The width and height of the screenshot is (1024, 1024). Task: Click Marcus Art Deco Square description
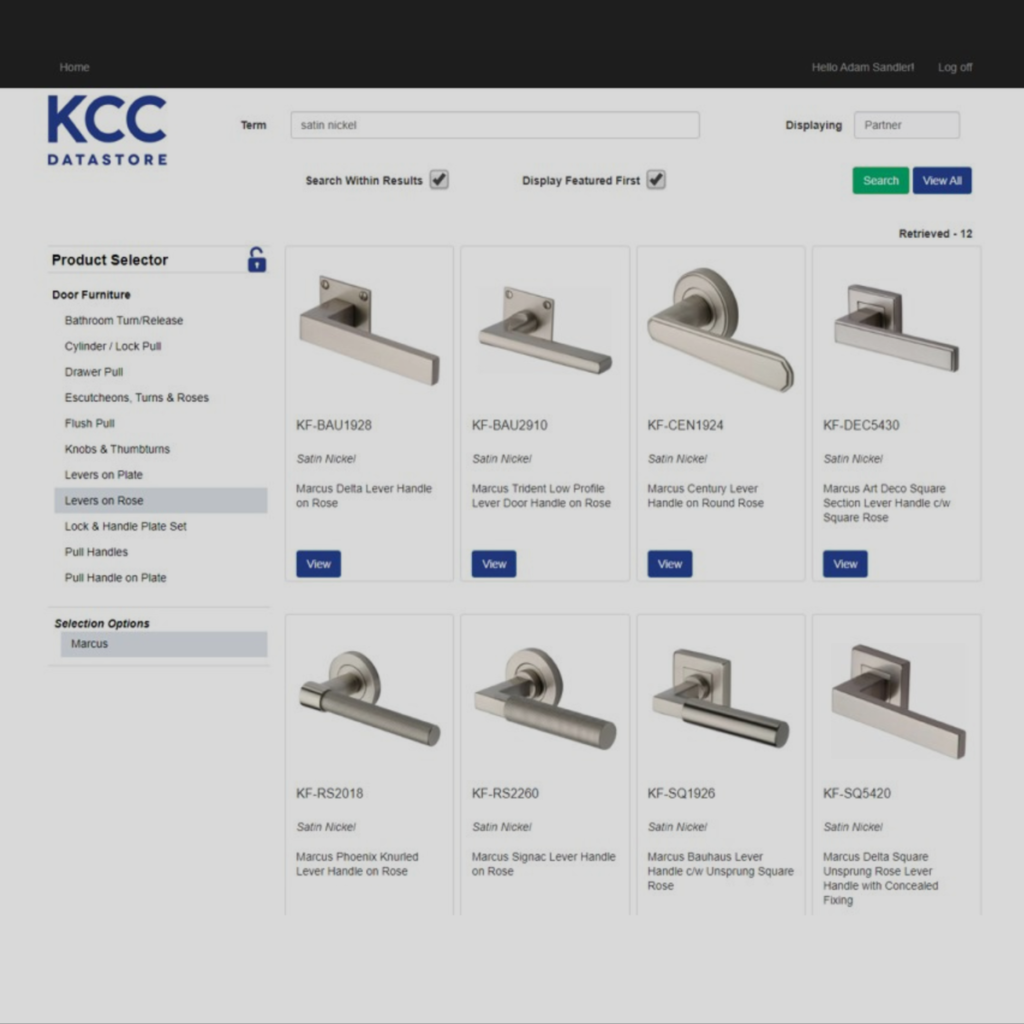coord(886,503)
